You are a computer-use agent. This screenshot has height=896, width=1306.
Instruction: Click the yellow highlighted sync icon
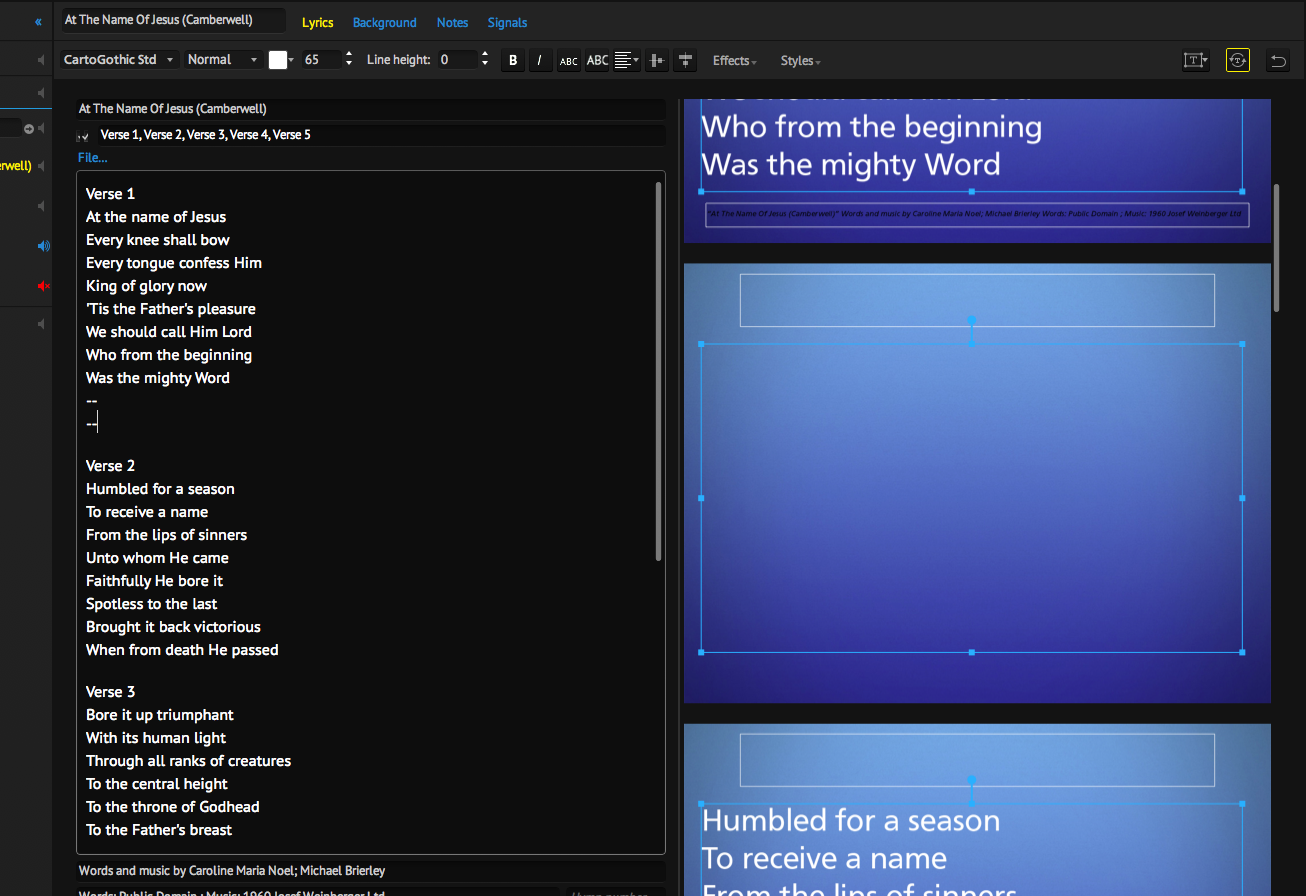click(x=1237, y=60)
